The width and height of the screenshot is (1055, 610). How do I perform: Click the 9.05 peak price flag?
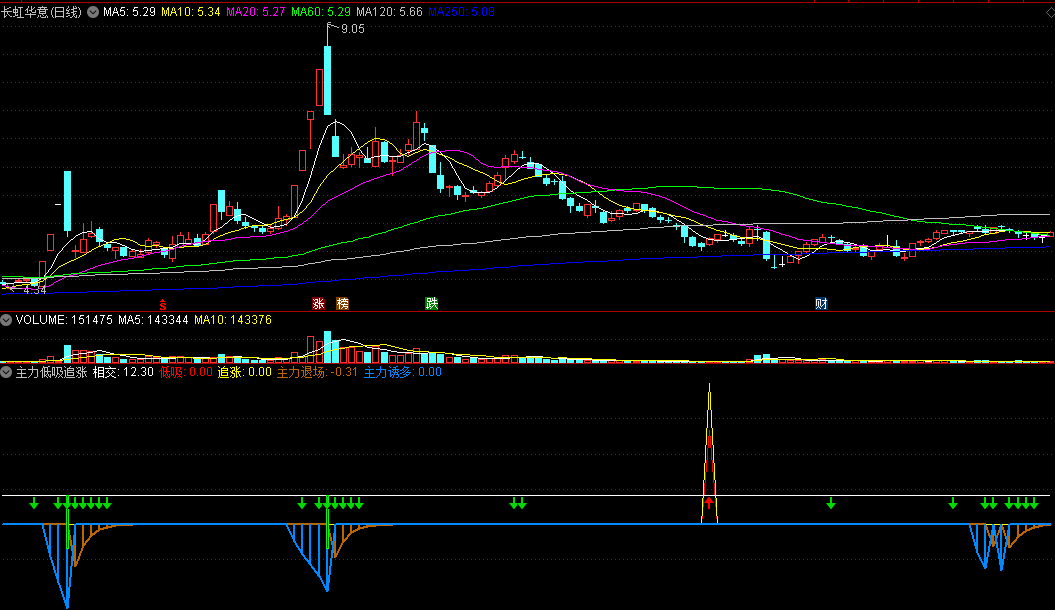[351, 30]
